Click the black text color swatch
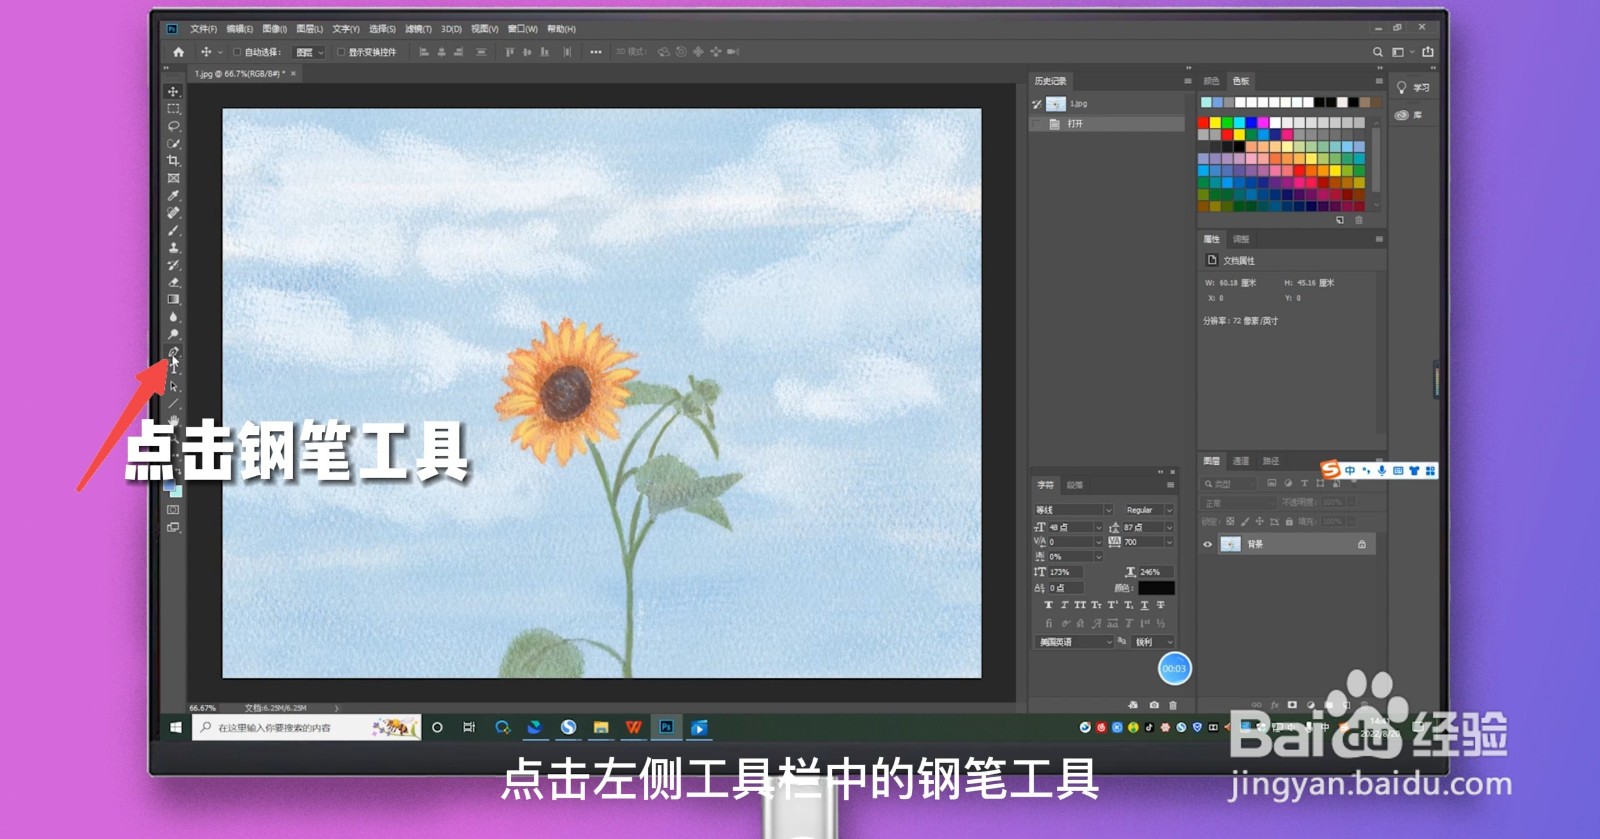 pyautogui.click(x=1156, y=588)
